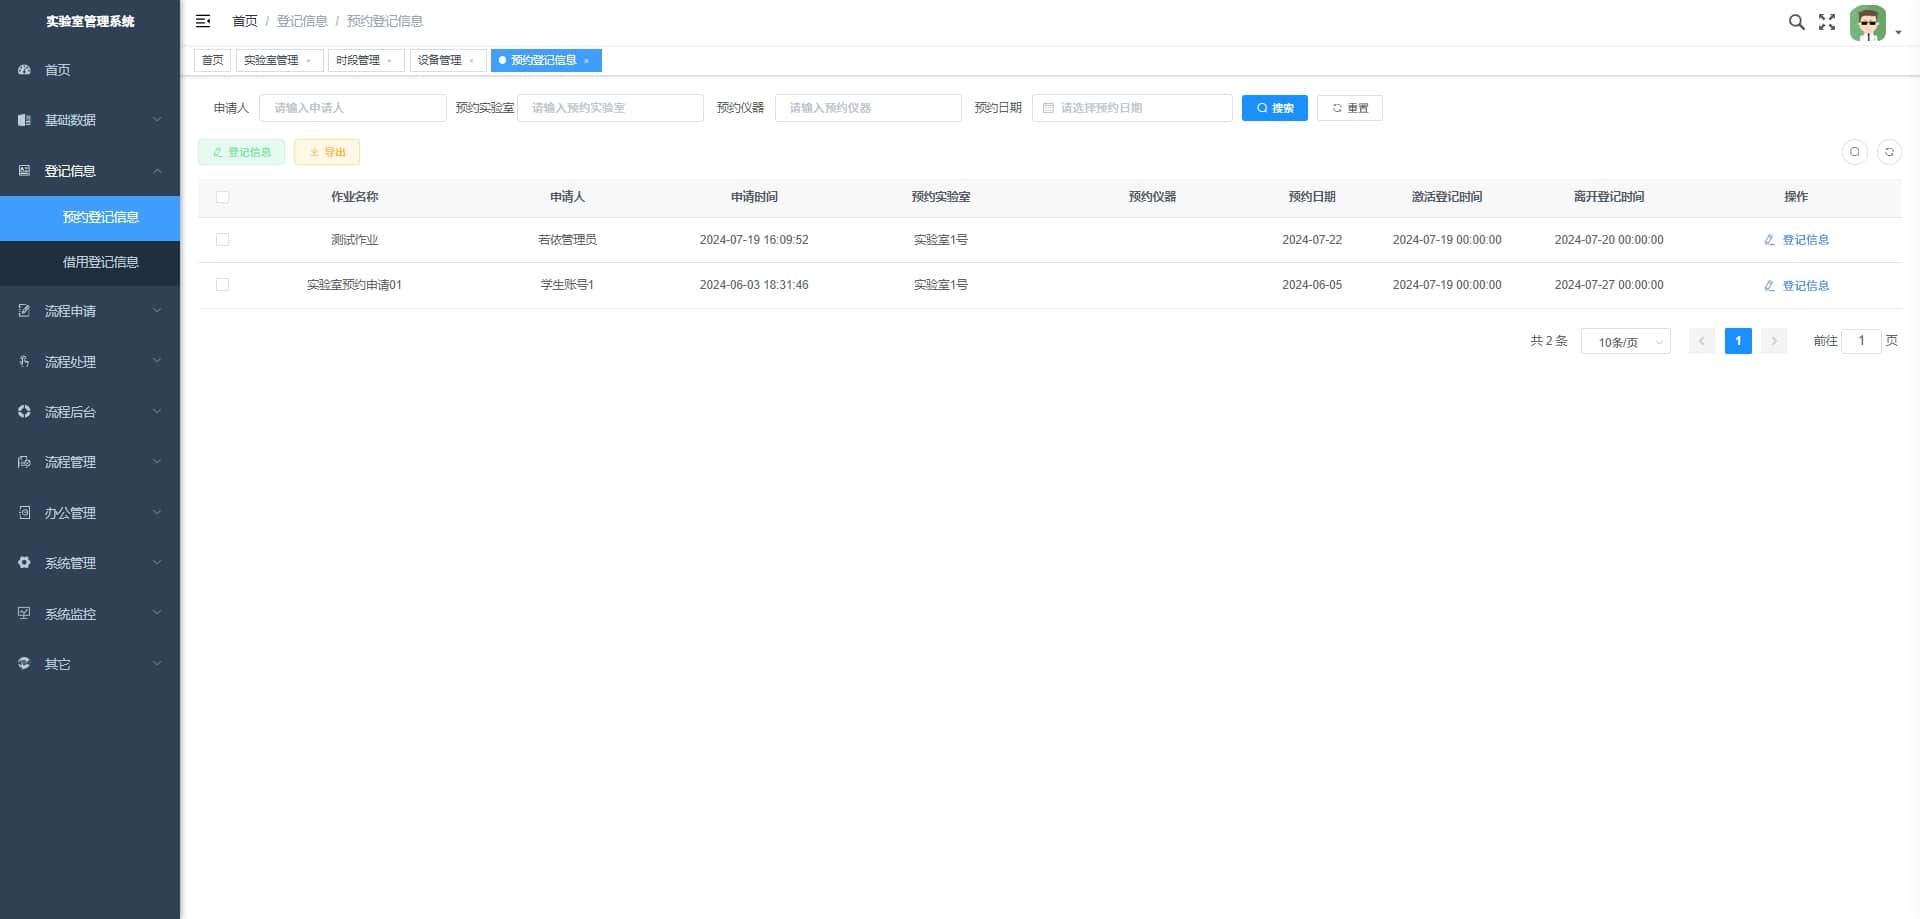Click the 流程处理 sidebar icon
This screenshot has width=1920, height=919.
pyautogui.click(x=24, y=362)
